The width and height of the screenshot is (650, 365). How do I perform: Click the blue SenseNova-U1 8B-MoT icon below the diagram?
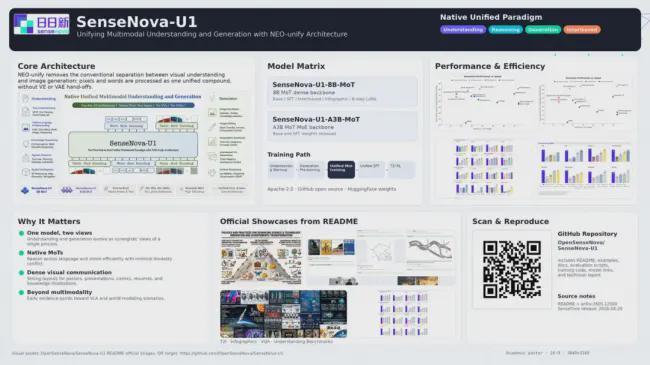tap(25, 190)
